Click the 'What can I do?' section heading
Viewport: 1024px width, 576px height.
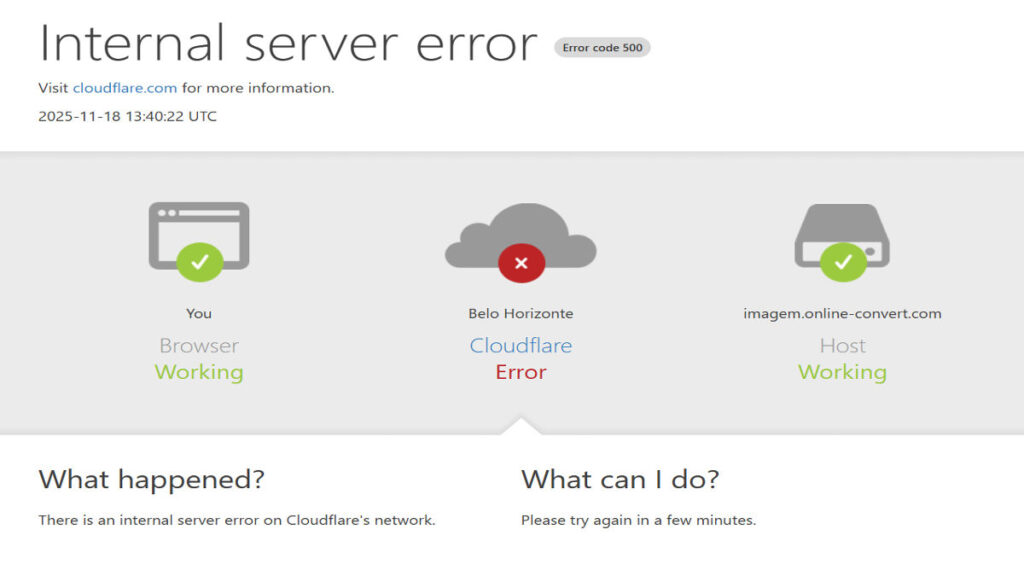(x=619, y=479)
